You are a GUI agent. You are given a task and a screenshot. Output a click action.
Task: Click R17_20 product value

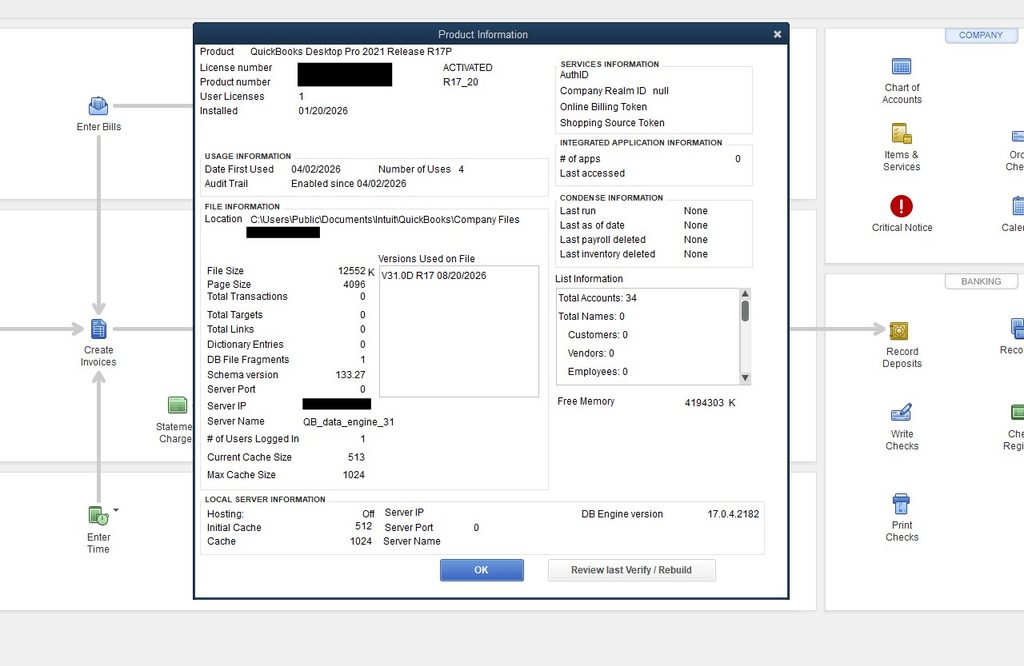tap(460, 82)
